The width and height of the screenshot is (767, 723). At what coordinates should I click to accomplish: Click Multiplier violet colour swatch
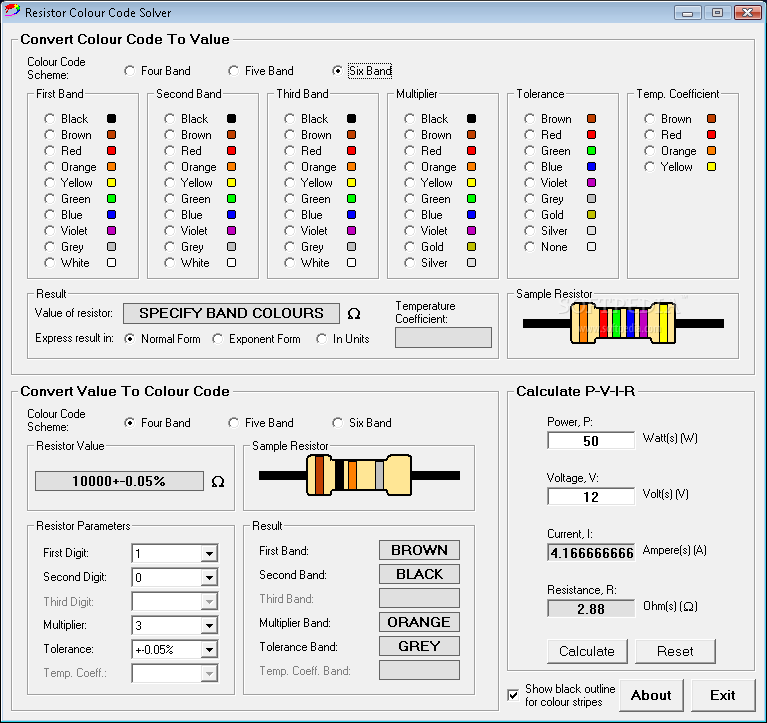click(472, 230)
